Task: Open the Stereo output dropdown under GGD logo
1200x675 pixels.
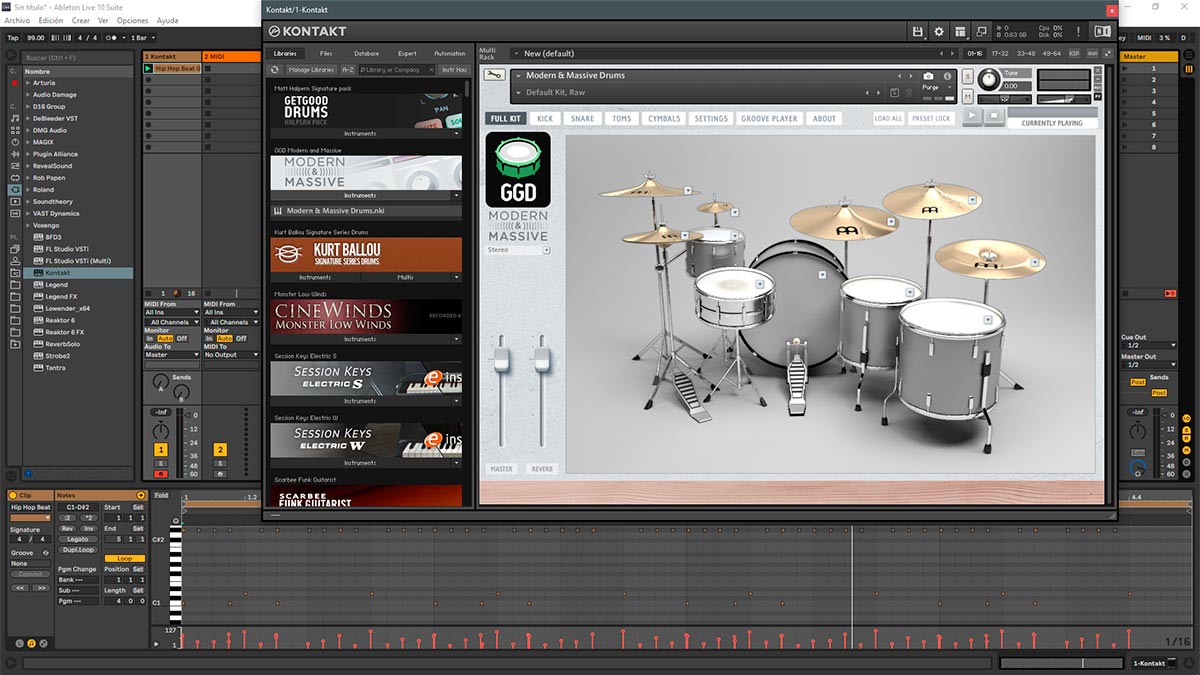Action: (518, 250)
